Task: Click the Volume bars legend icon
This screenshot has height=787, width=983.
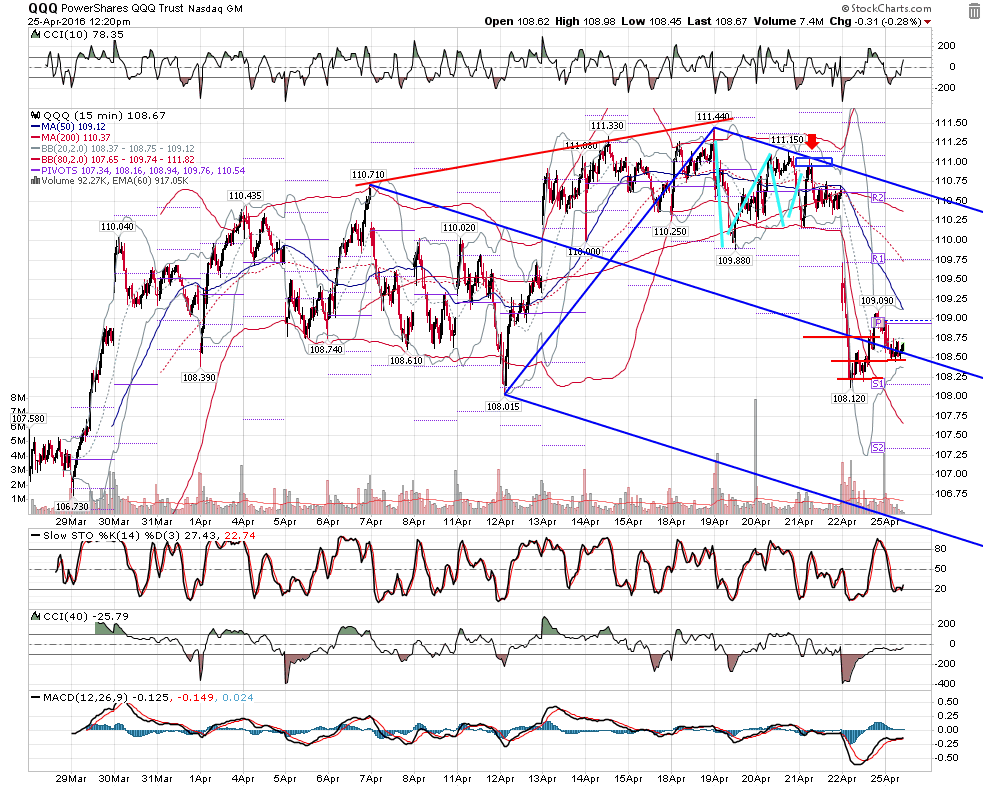Action: coord(36,181)
